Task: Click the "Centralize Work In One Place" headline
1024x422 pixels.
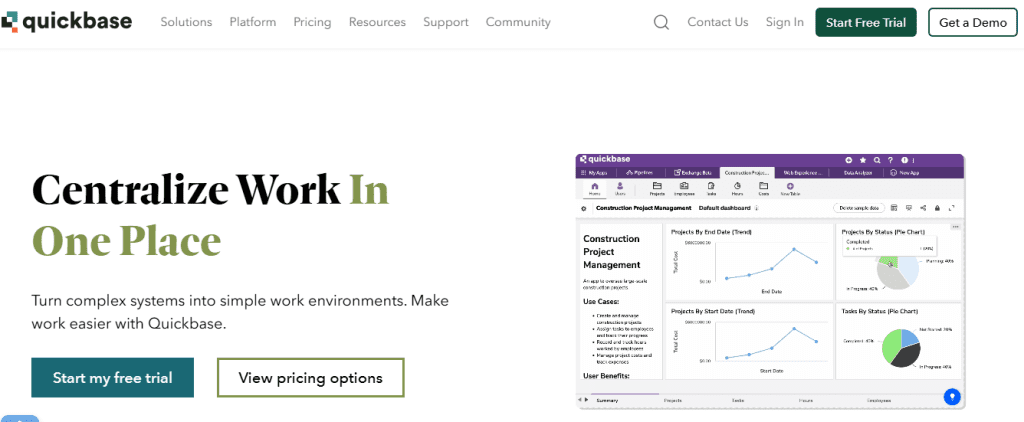Action: [210, 215]
